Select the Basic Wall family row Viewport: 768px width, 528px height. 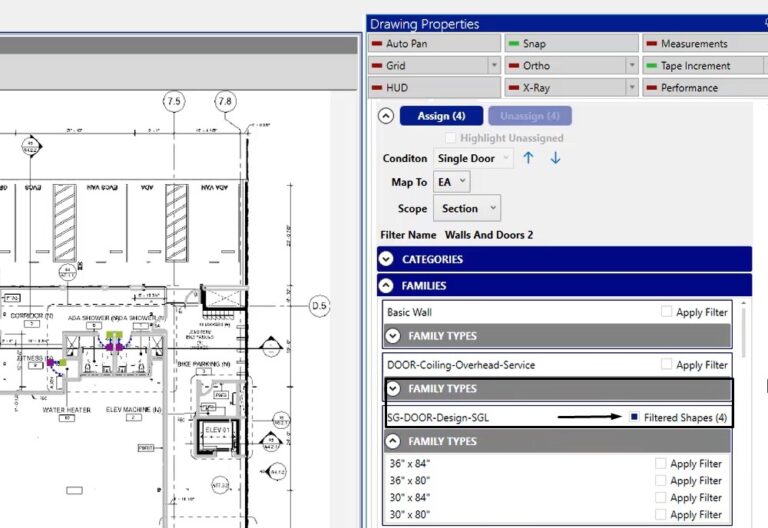[x=557, y=312]
